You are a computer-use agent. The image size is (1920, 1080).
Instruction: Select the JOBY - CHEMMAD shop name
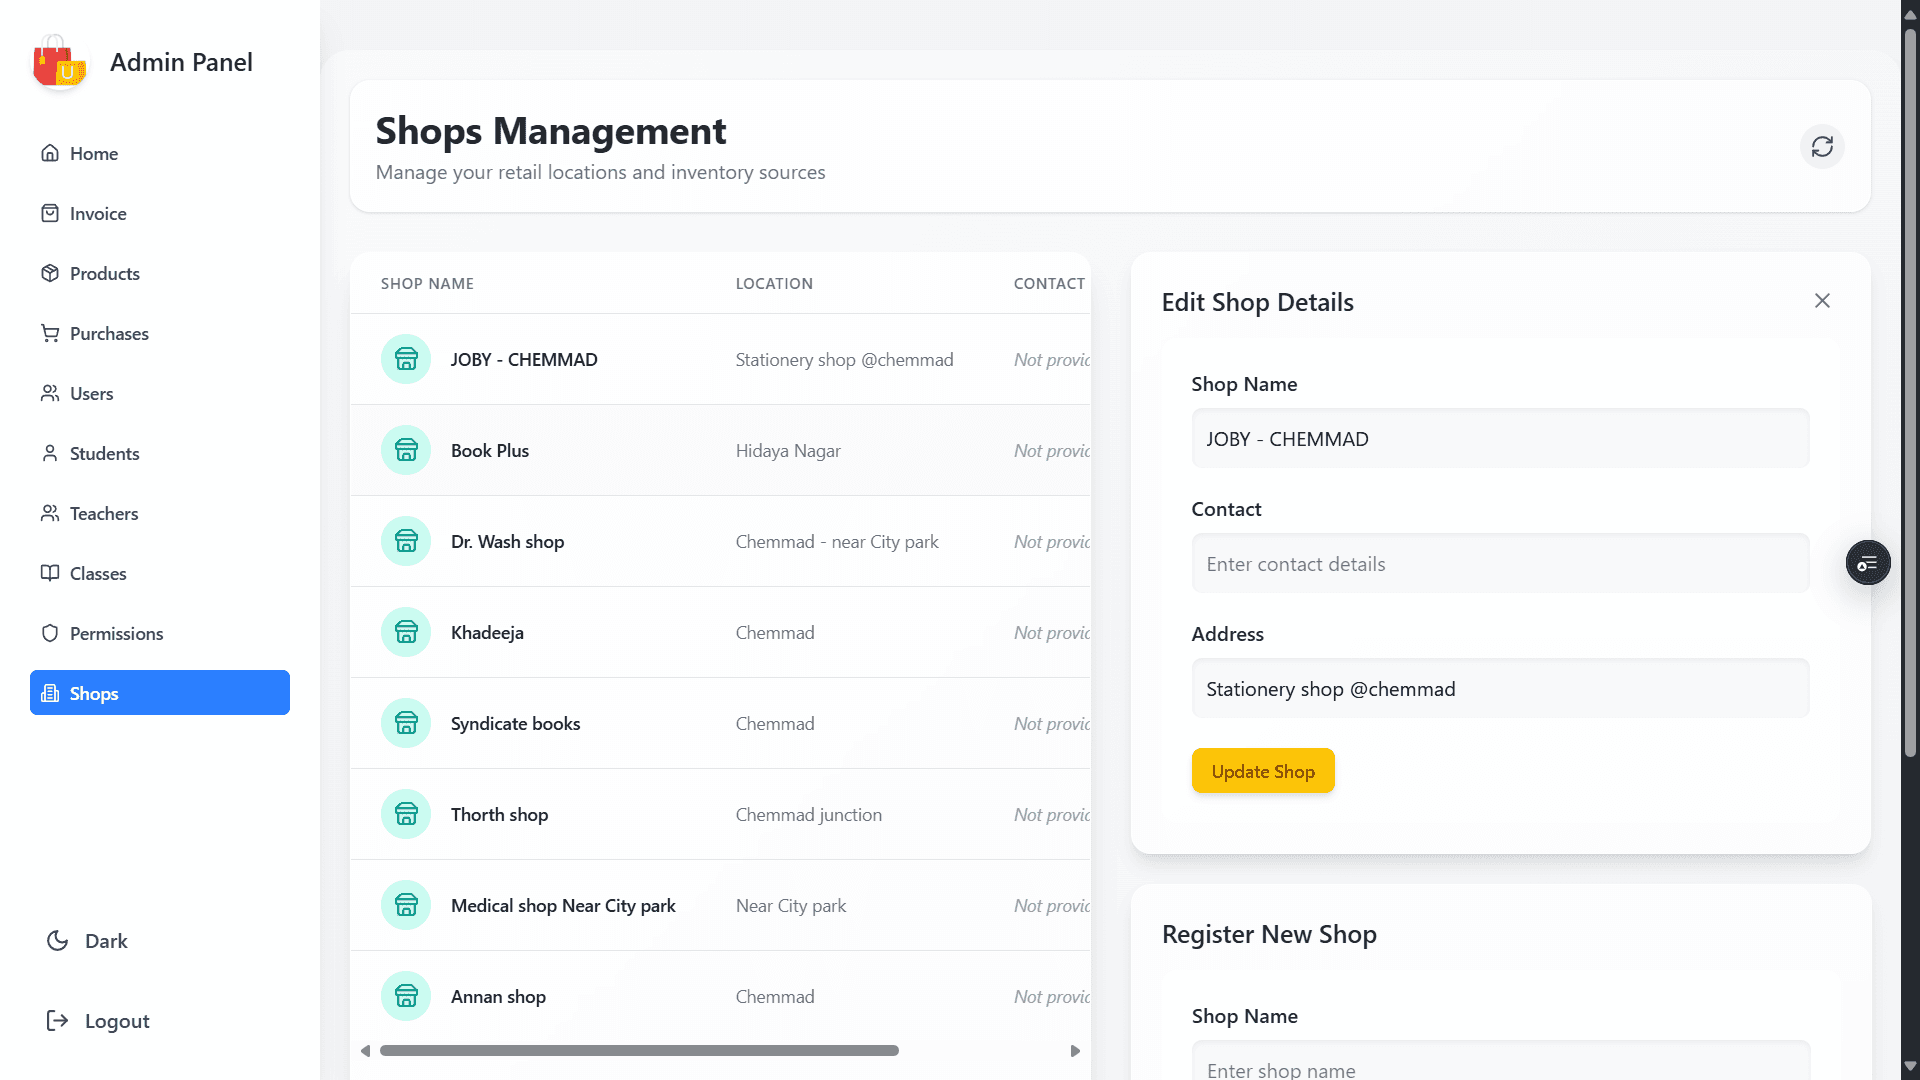coord(524,359)
